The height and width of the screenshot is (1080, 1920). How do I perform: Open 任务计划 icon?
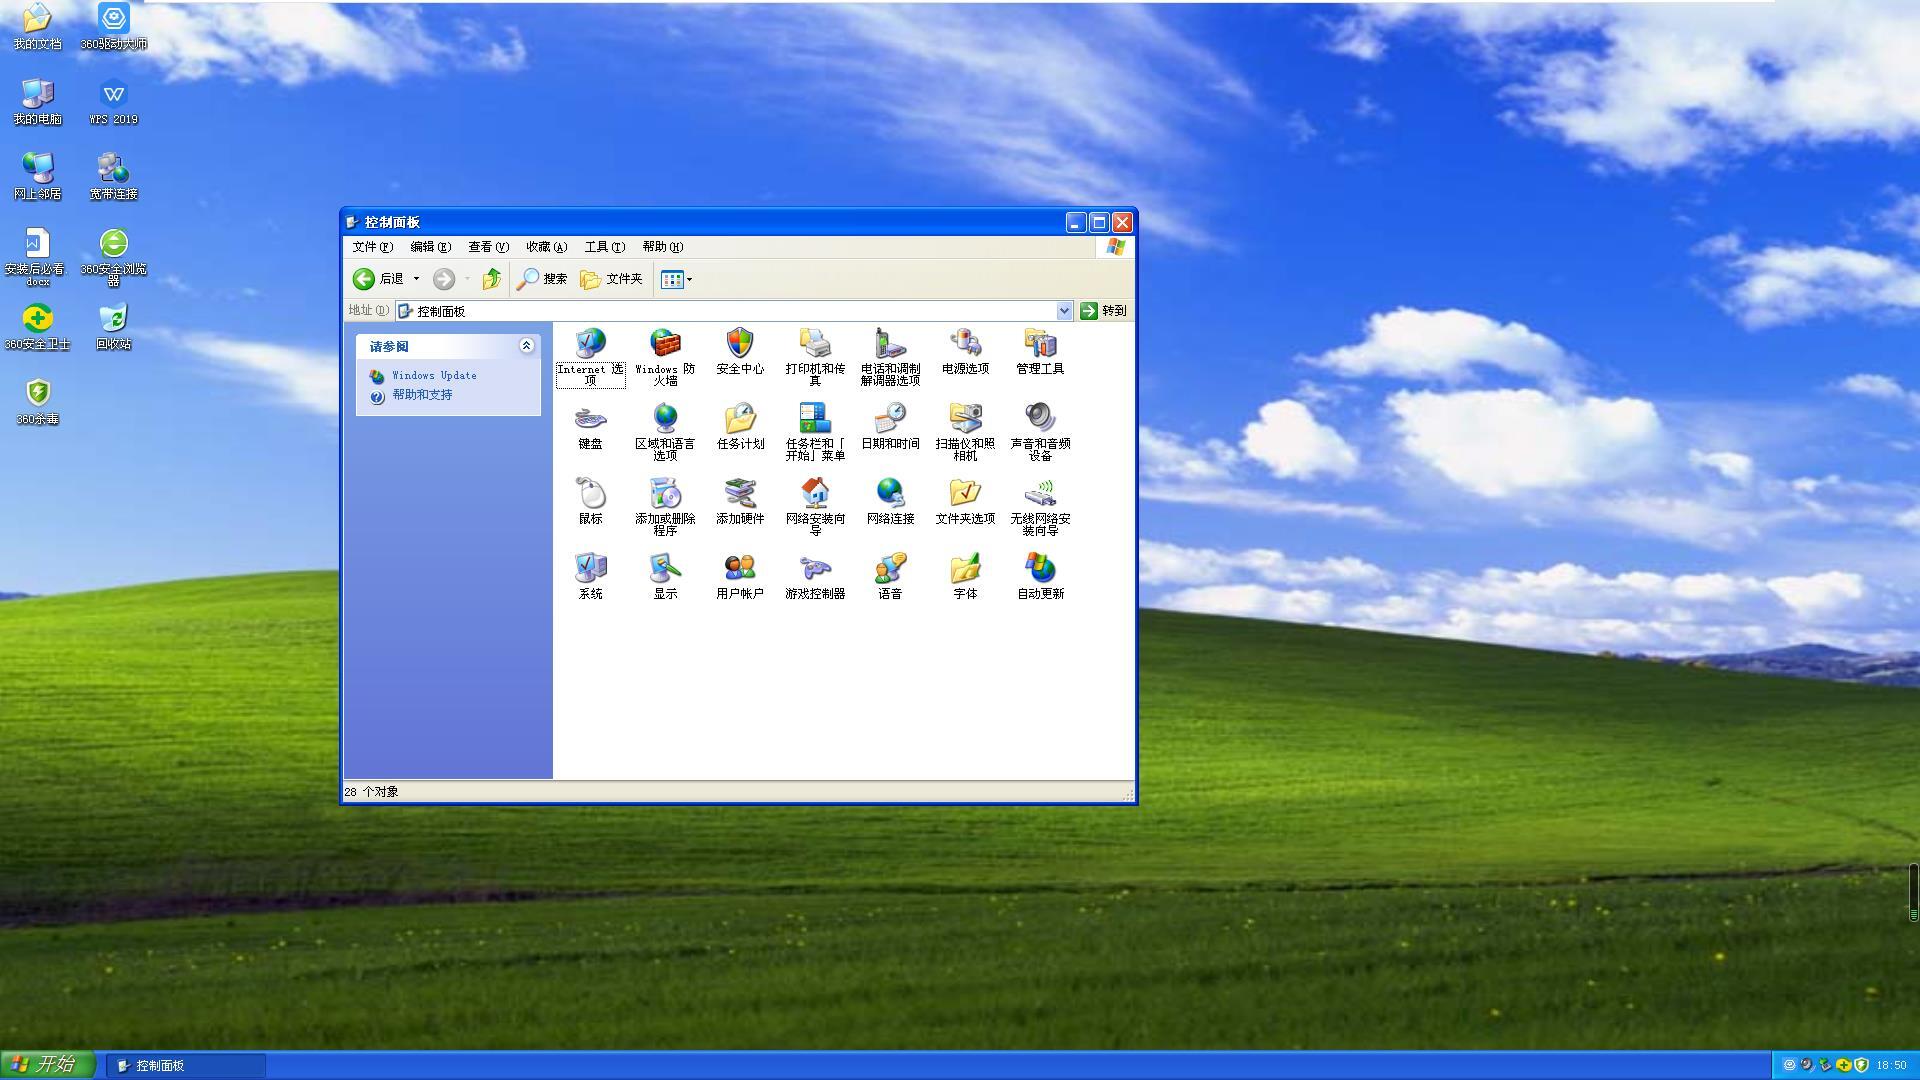740,426
